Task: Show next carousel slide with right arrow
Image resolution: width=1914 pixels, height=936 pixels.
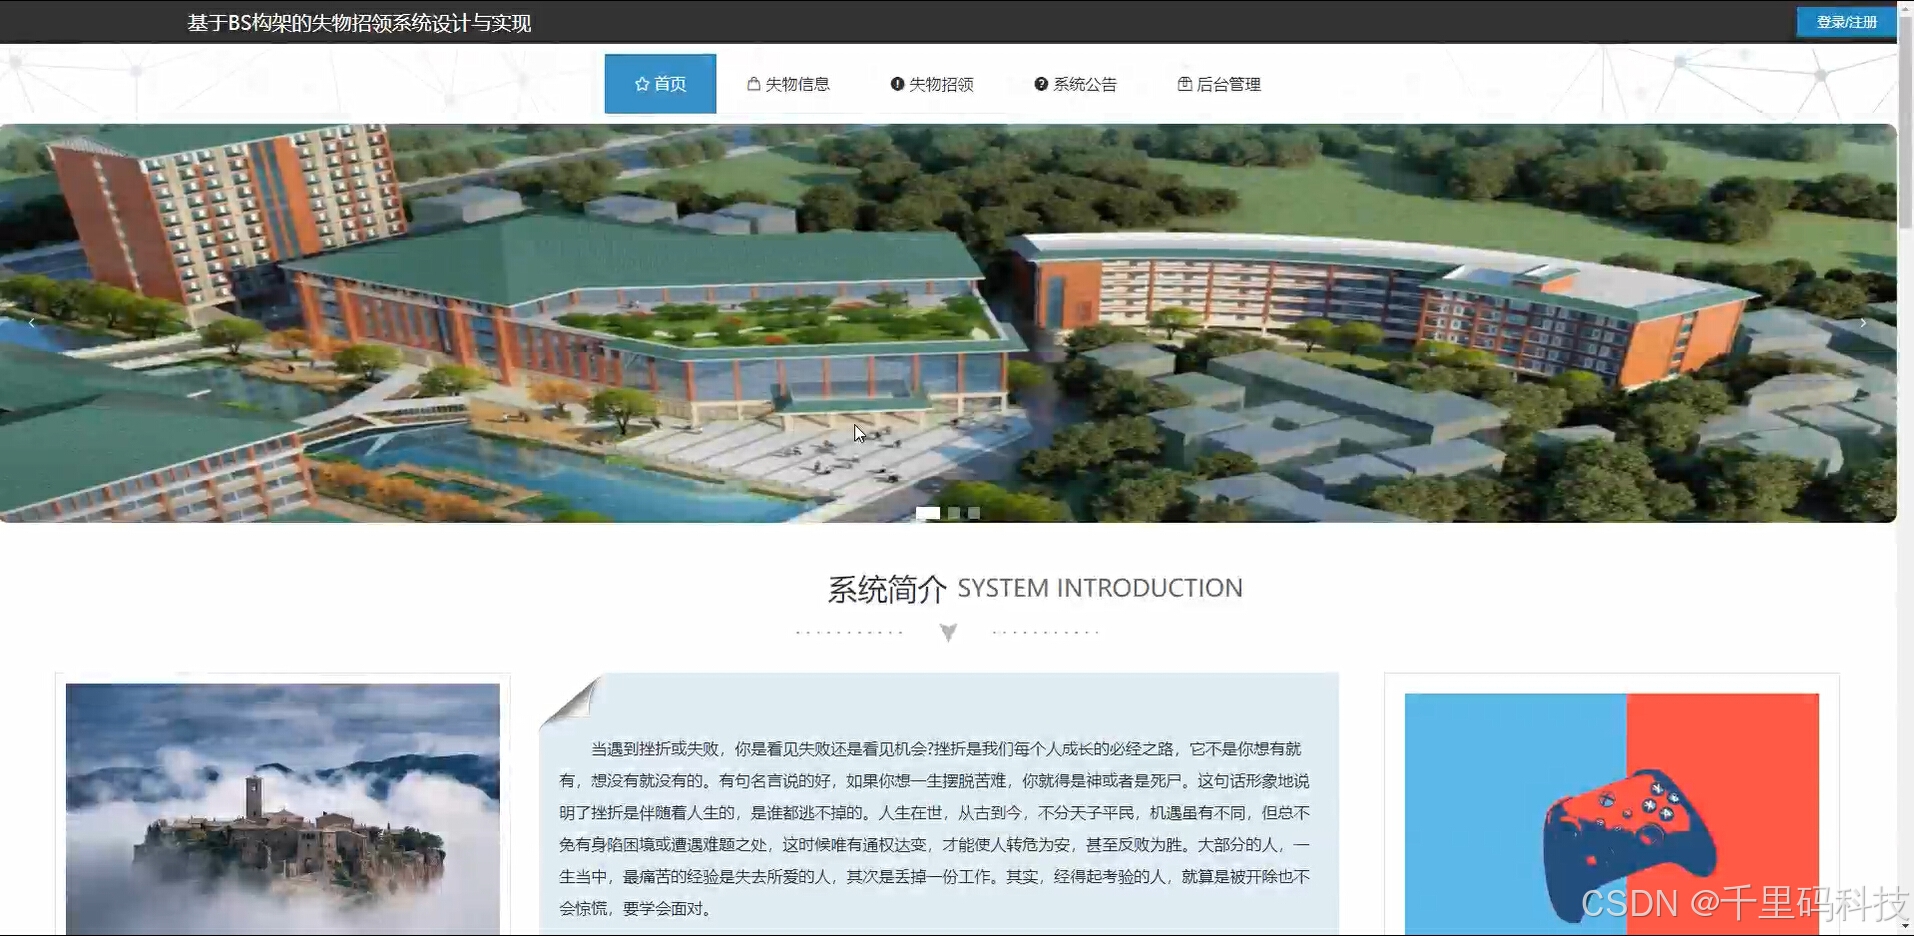Action: point(1863,322)
